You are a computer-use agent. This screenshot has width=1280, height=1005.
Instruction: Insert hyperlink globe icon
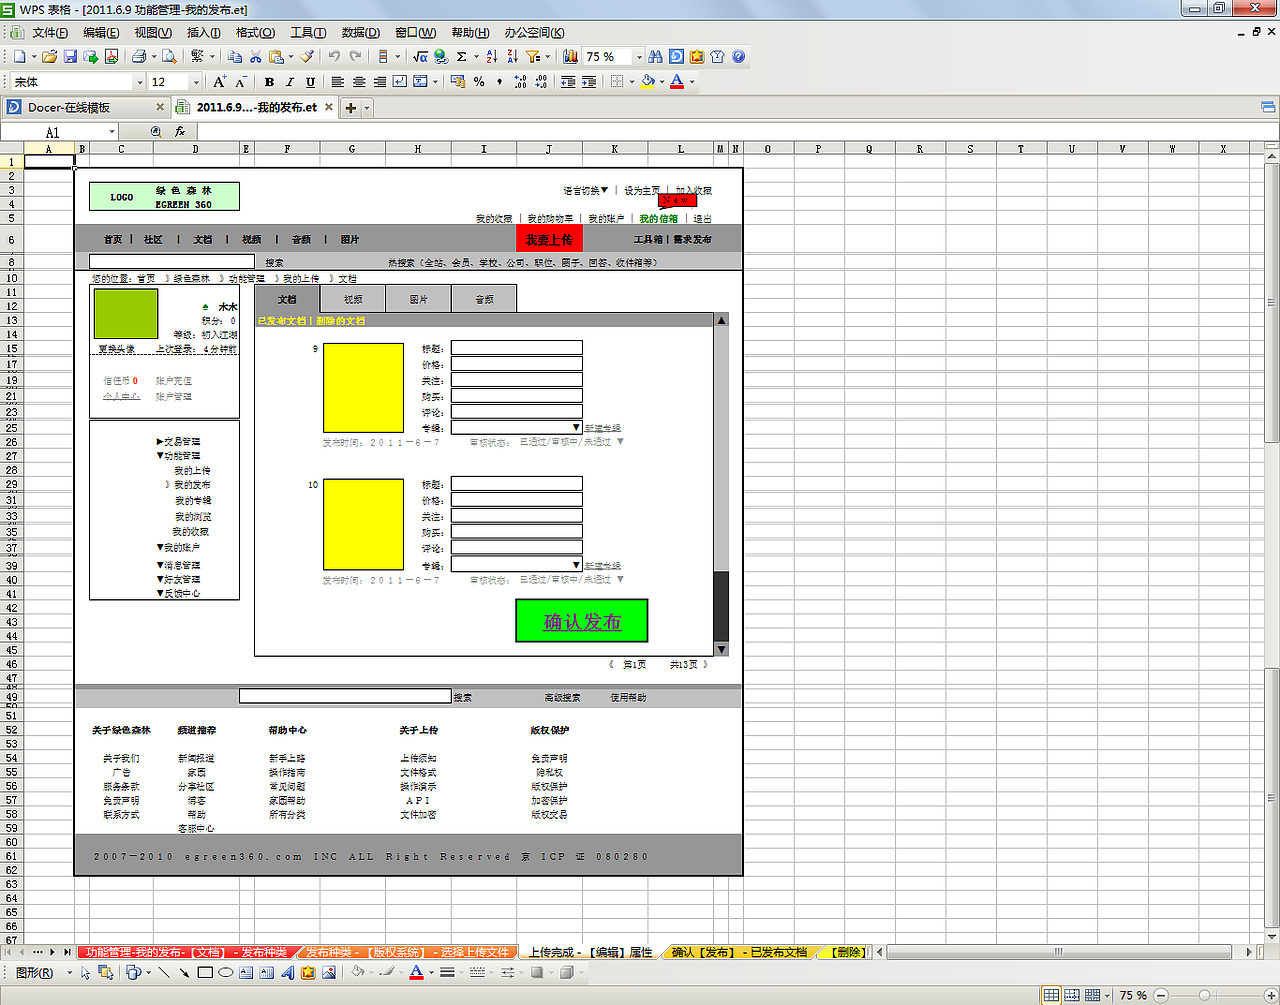tap(441, 57)
